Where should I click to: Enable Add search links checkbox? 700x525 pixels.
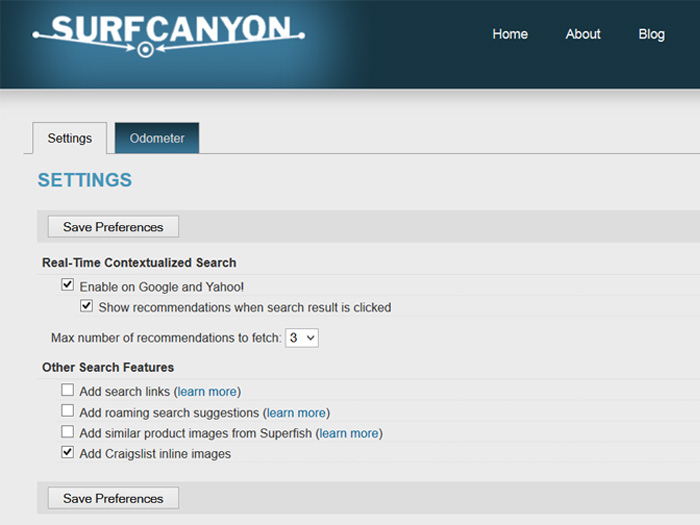coord(67,390)
